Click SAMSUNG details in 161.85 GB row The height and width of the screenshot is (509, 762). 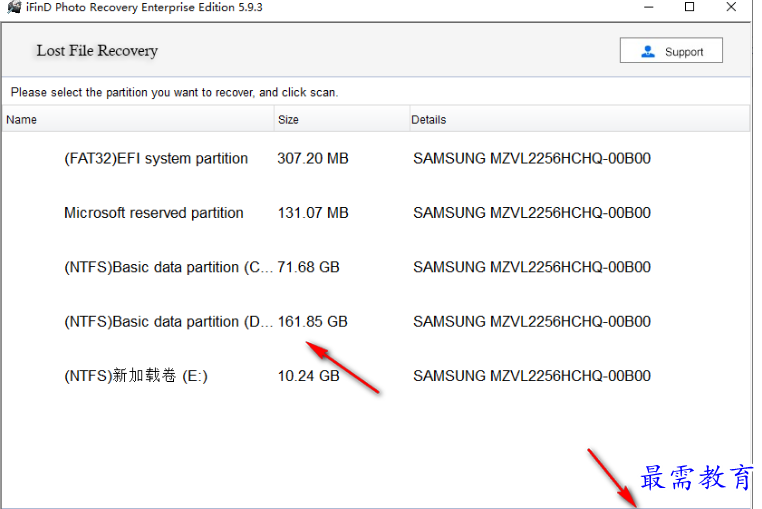click(532, 322)
